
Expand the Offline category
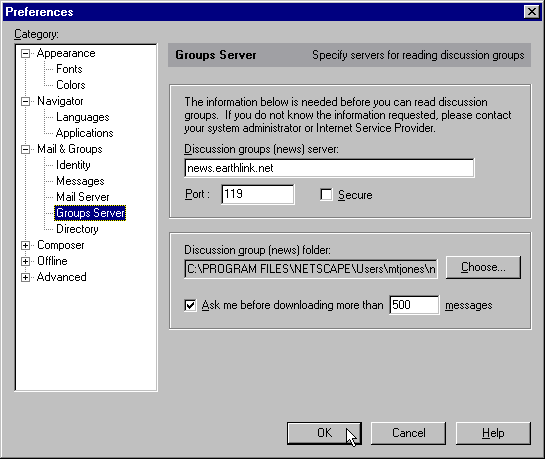click(x=25, y=261)
